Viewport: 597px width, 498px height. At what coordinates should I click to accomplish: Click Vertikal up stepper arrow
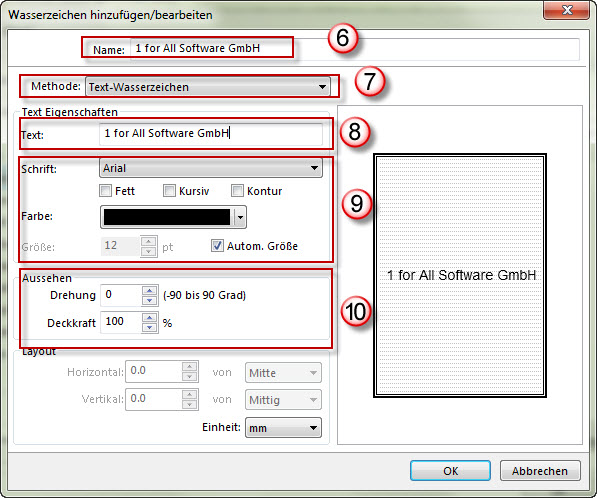pyautogui.click(x=190, y=394)
